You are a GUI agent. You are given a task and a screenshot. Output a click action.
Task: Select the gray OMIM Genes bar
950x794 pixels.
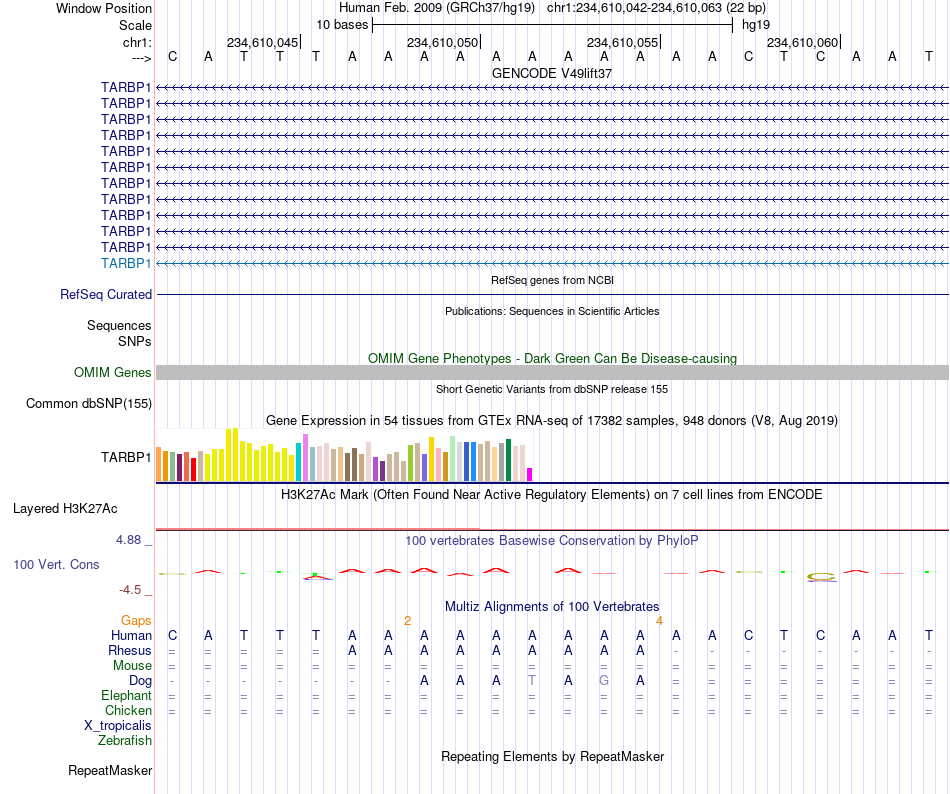click(x=552, y=372)
